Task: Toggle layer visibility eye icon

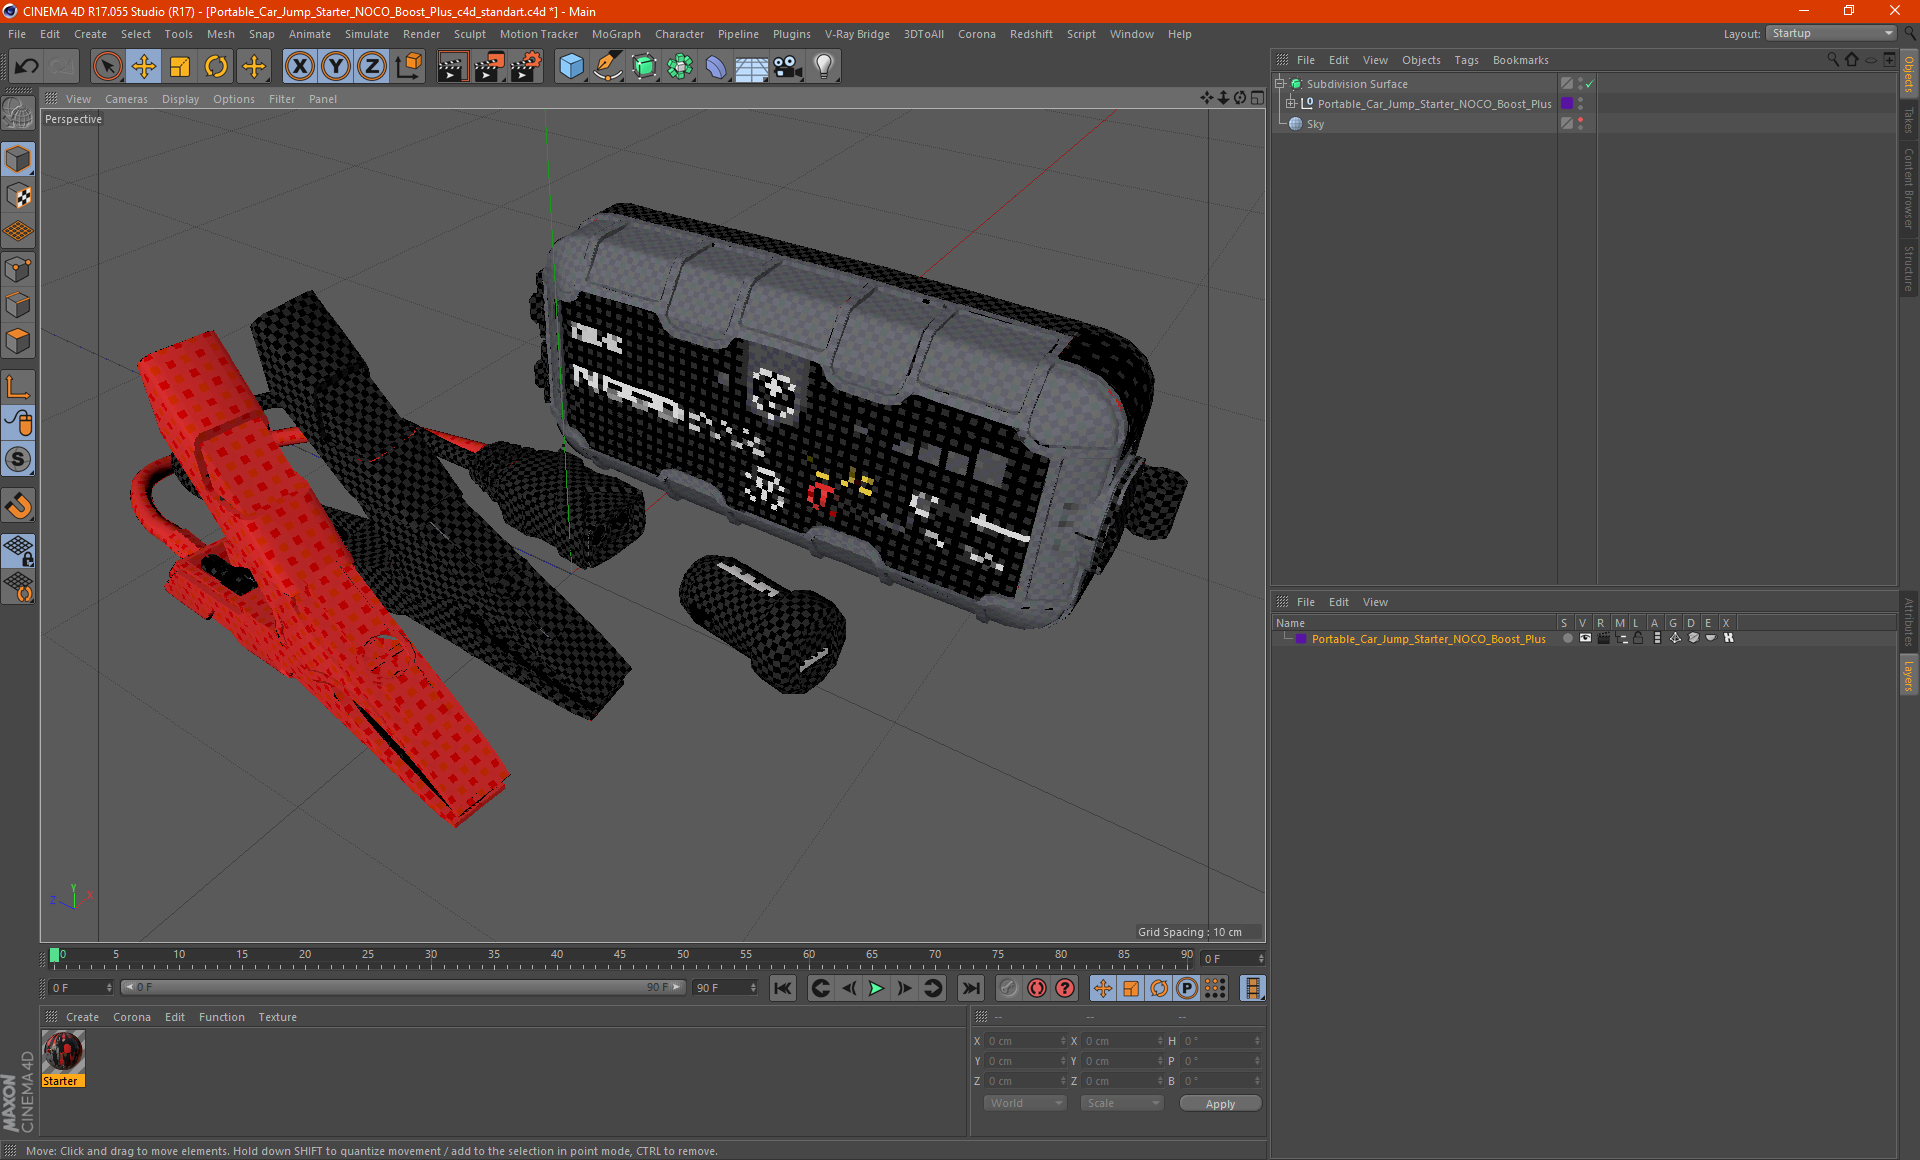Action: click(1585, 638)
